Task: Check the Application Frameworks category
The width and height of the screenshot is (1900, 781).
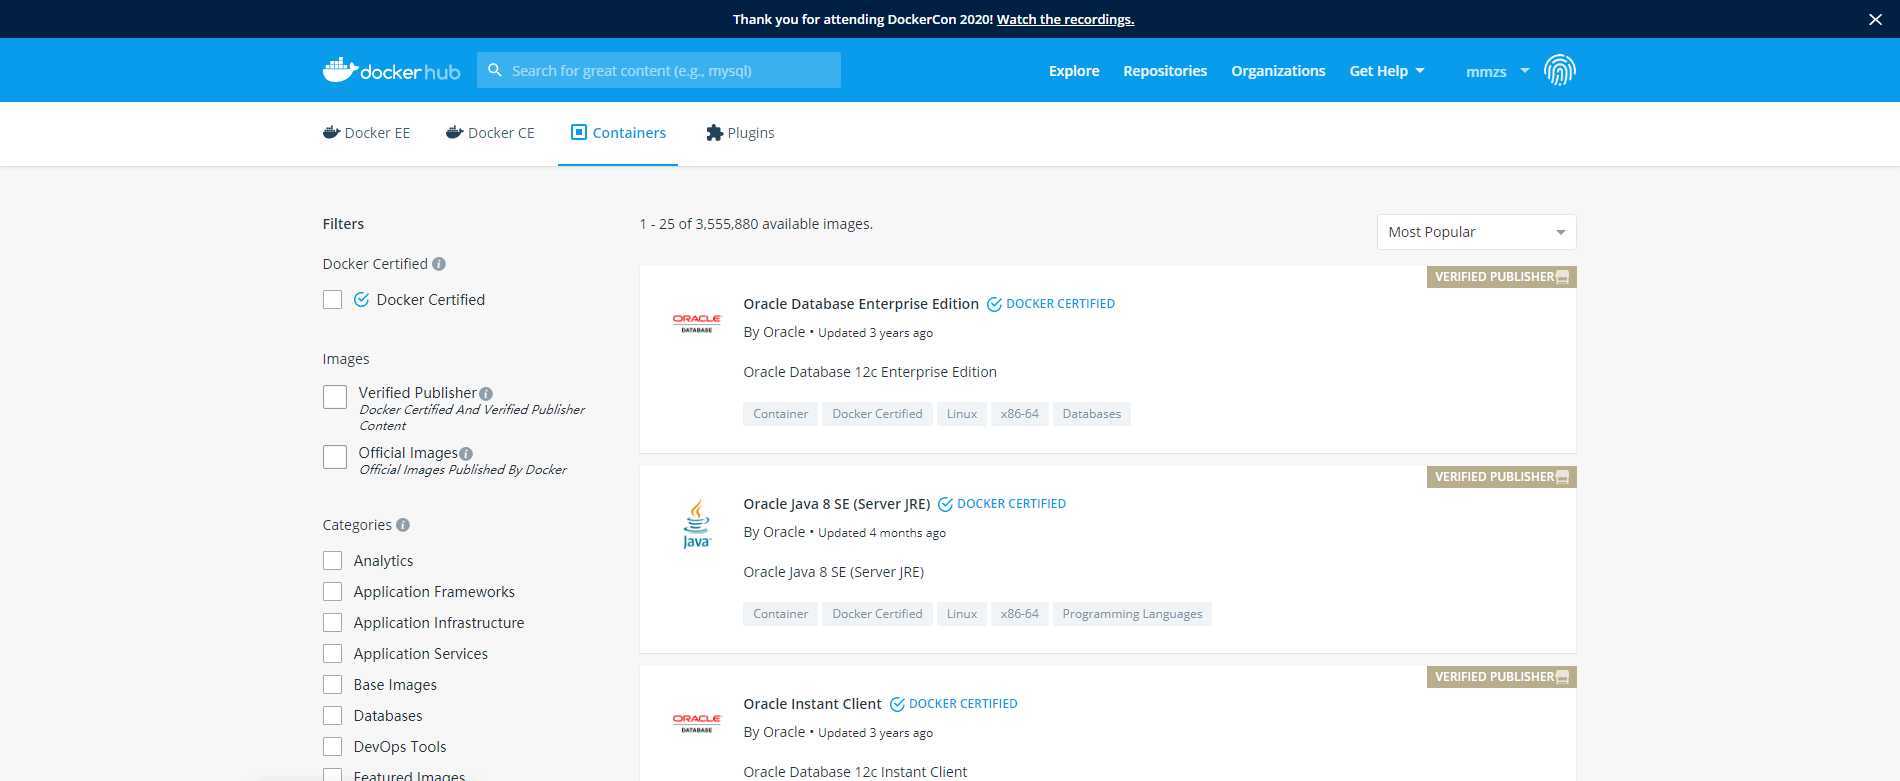Action: [333, 592]
